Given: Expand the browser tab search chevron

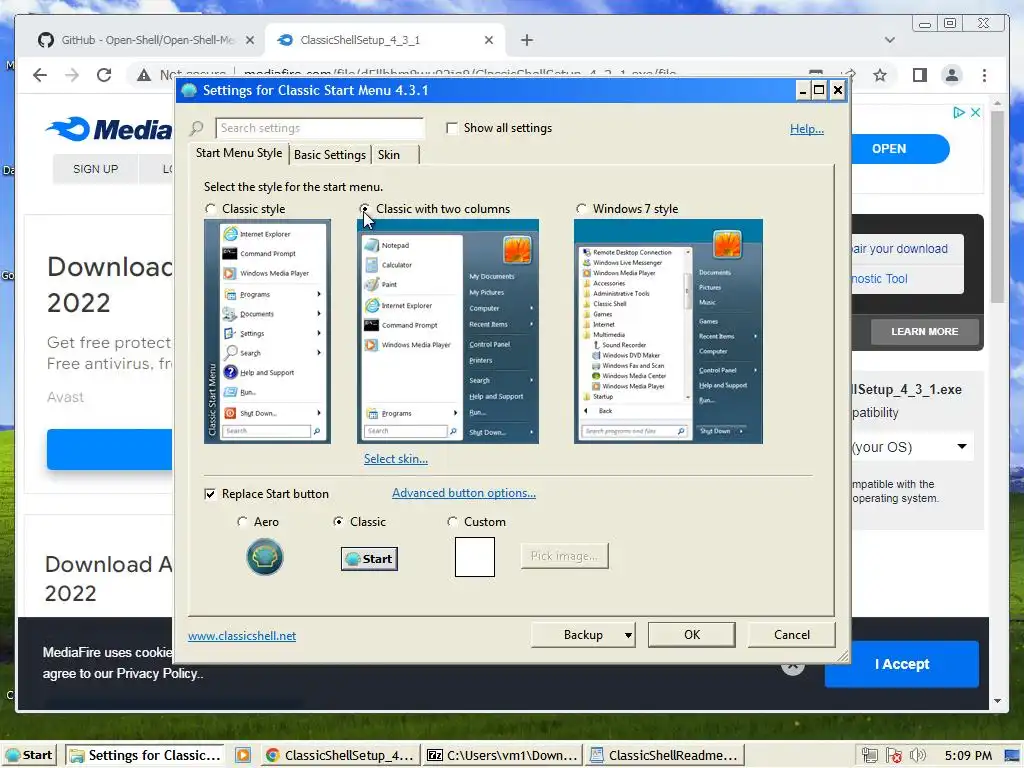Looking at the screenshot, I should tap(889, 40).
